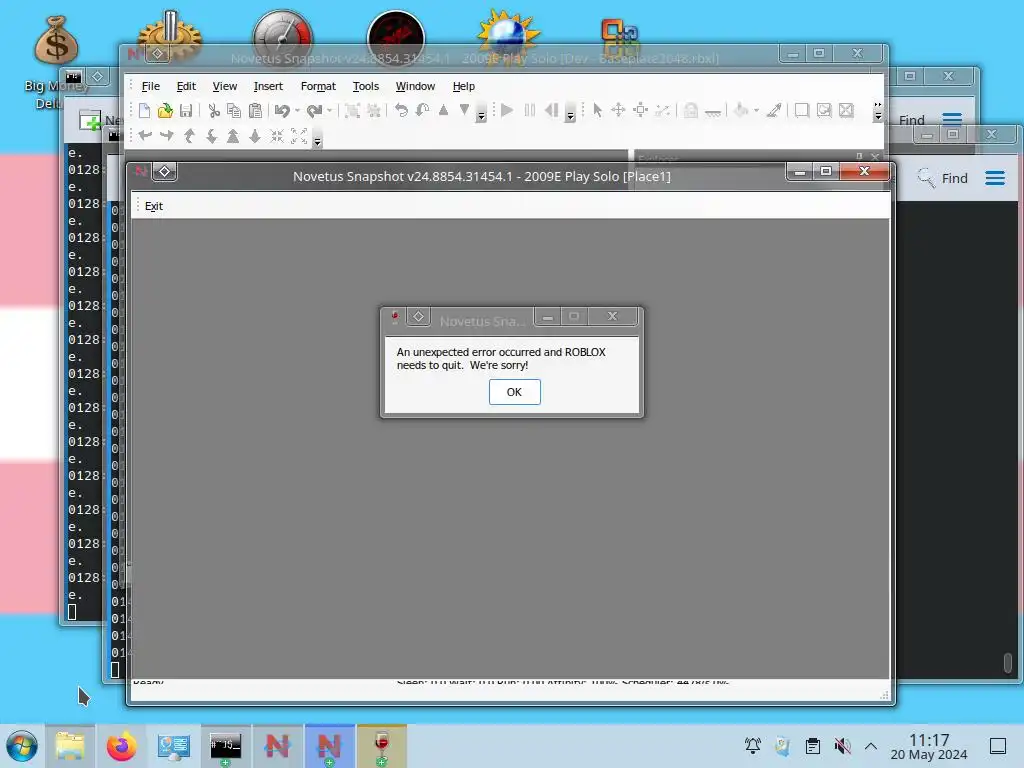
Task: Open the Undo history dropdown arrow
Action: [297, 110]
